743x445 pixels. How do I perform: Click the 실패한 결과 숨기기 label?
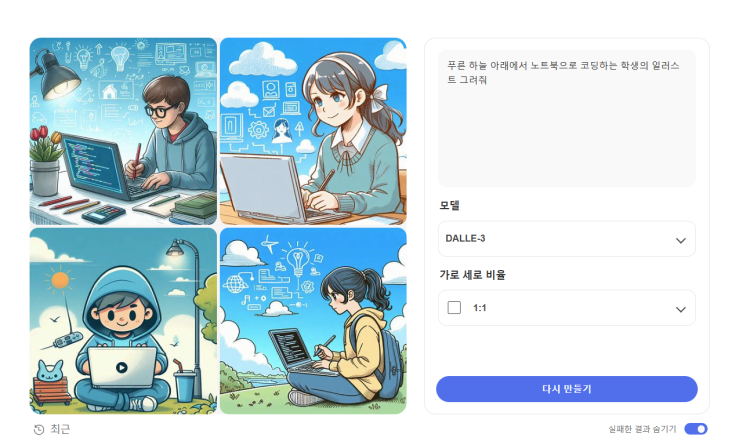tap(642, 429)
